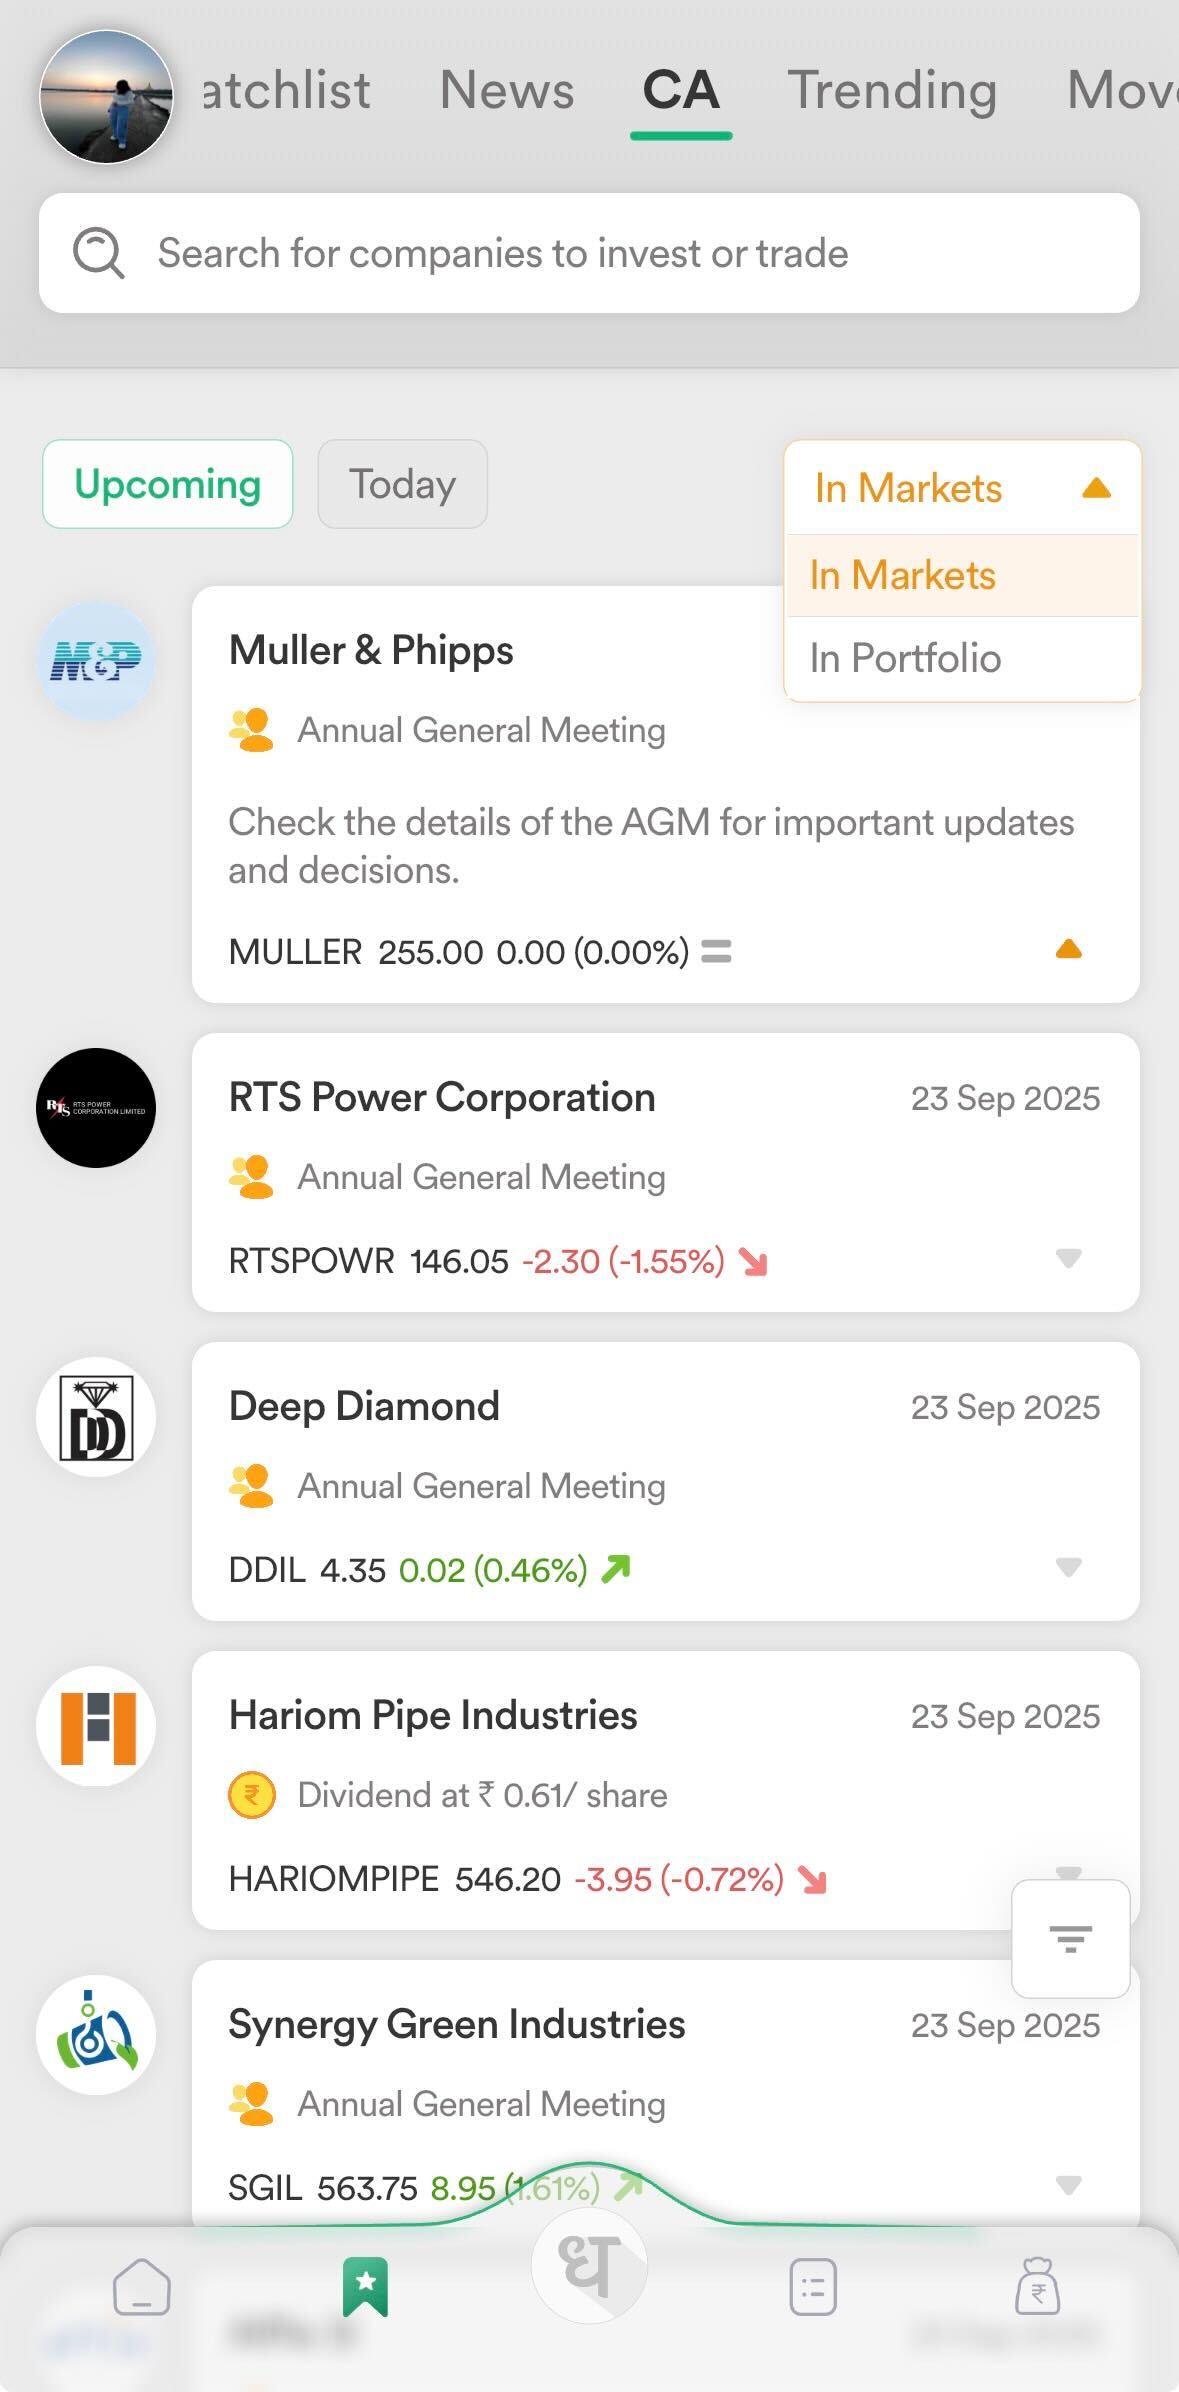Switch to the Today filter chip
The height and width of the screenshot is (2392, 1179).
(x=402, y=484)
